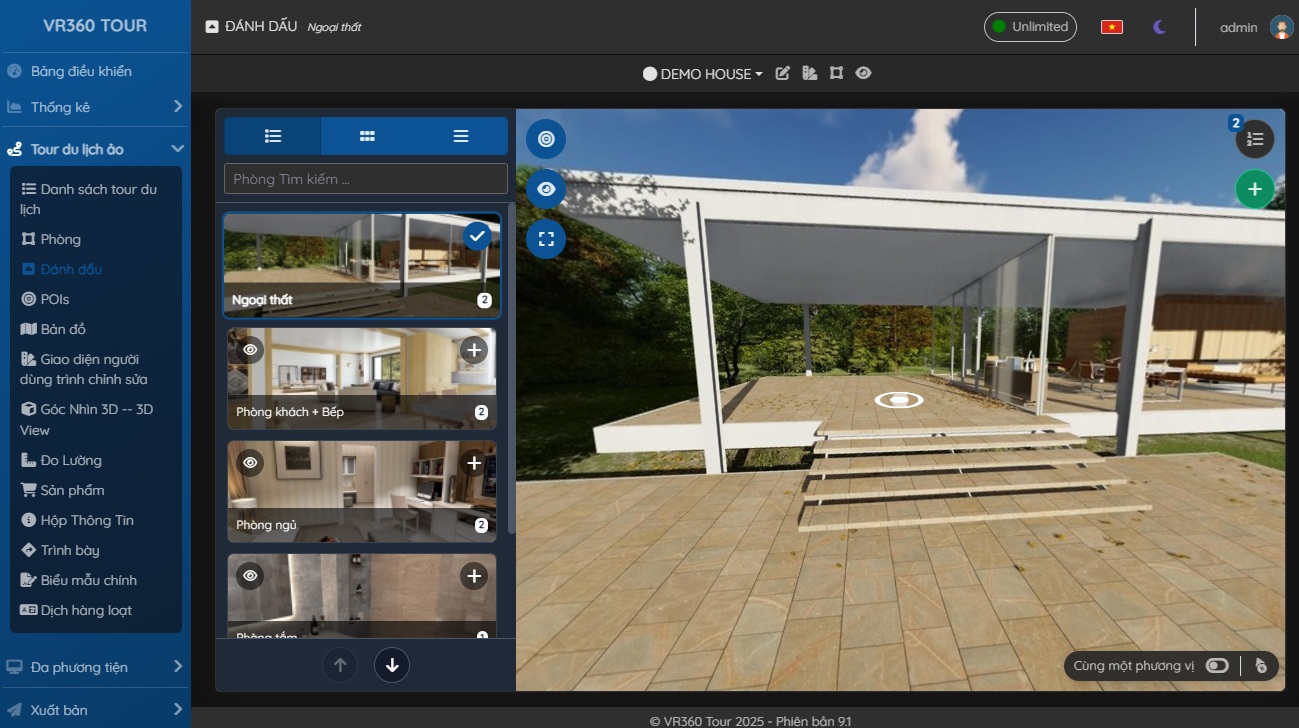Screen dimensions: 1299x728
Task: Toggle the "Cùng một phương vị" switch
Action: [x=1216, y=666]
